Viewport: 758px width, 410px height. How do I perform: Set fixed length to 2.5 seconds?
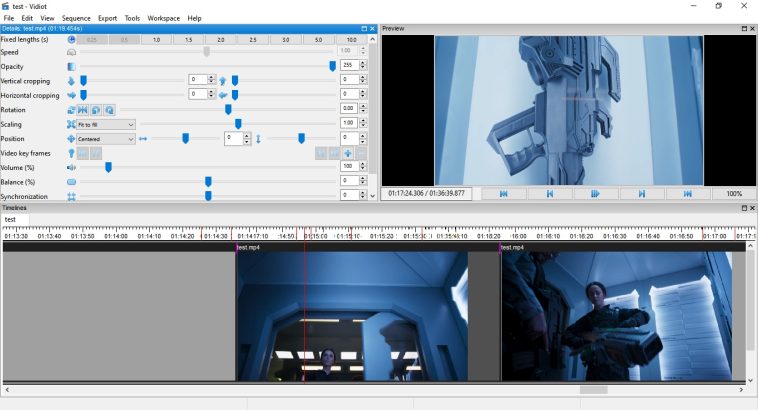253,40
